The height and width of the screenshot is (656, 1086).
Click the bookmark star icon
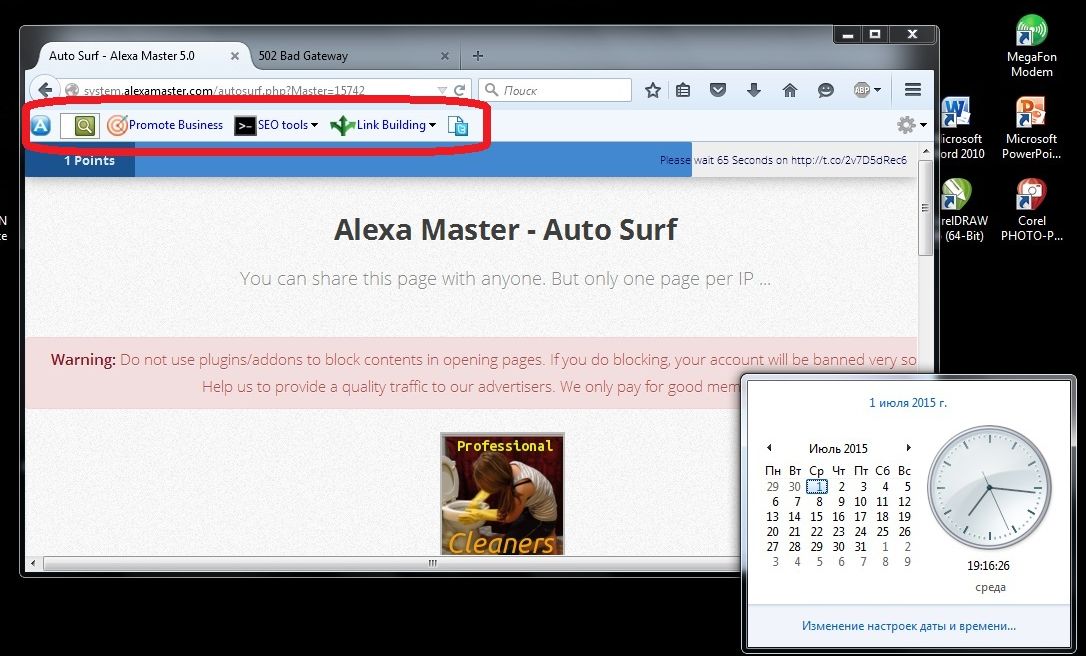[653, 90]
